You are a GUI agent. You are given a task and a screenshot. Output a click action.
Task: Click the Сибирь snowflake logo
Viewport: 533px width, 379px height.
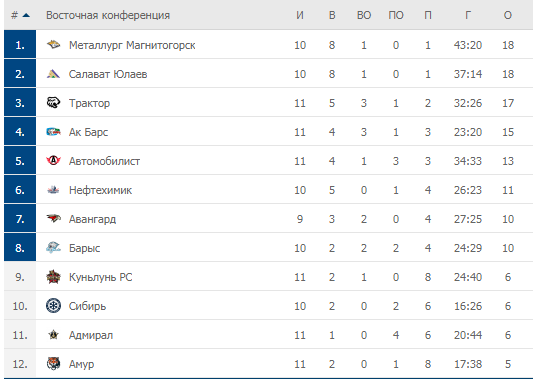tap(53, 306)
